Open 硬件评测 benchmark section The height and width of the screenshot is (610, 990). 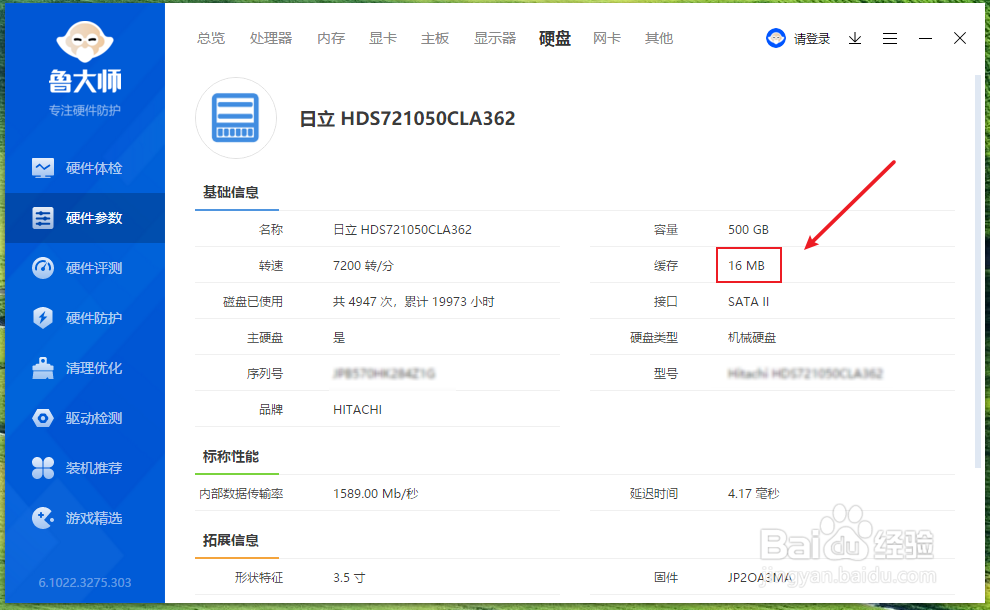coord(85,268)
